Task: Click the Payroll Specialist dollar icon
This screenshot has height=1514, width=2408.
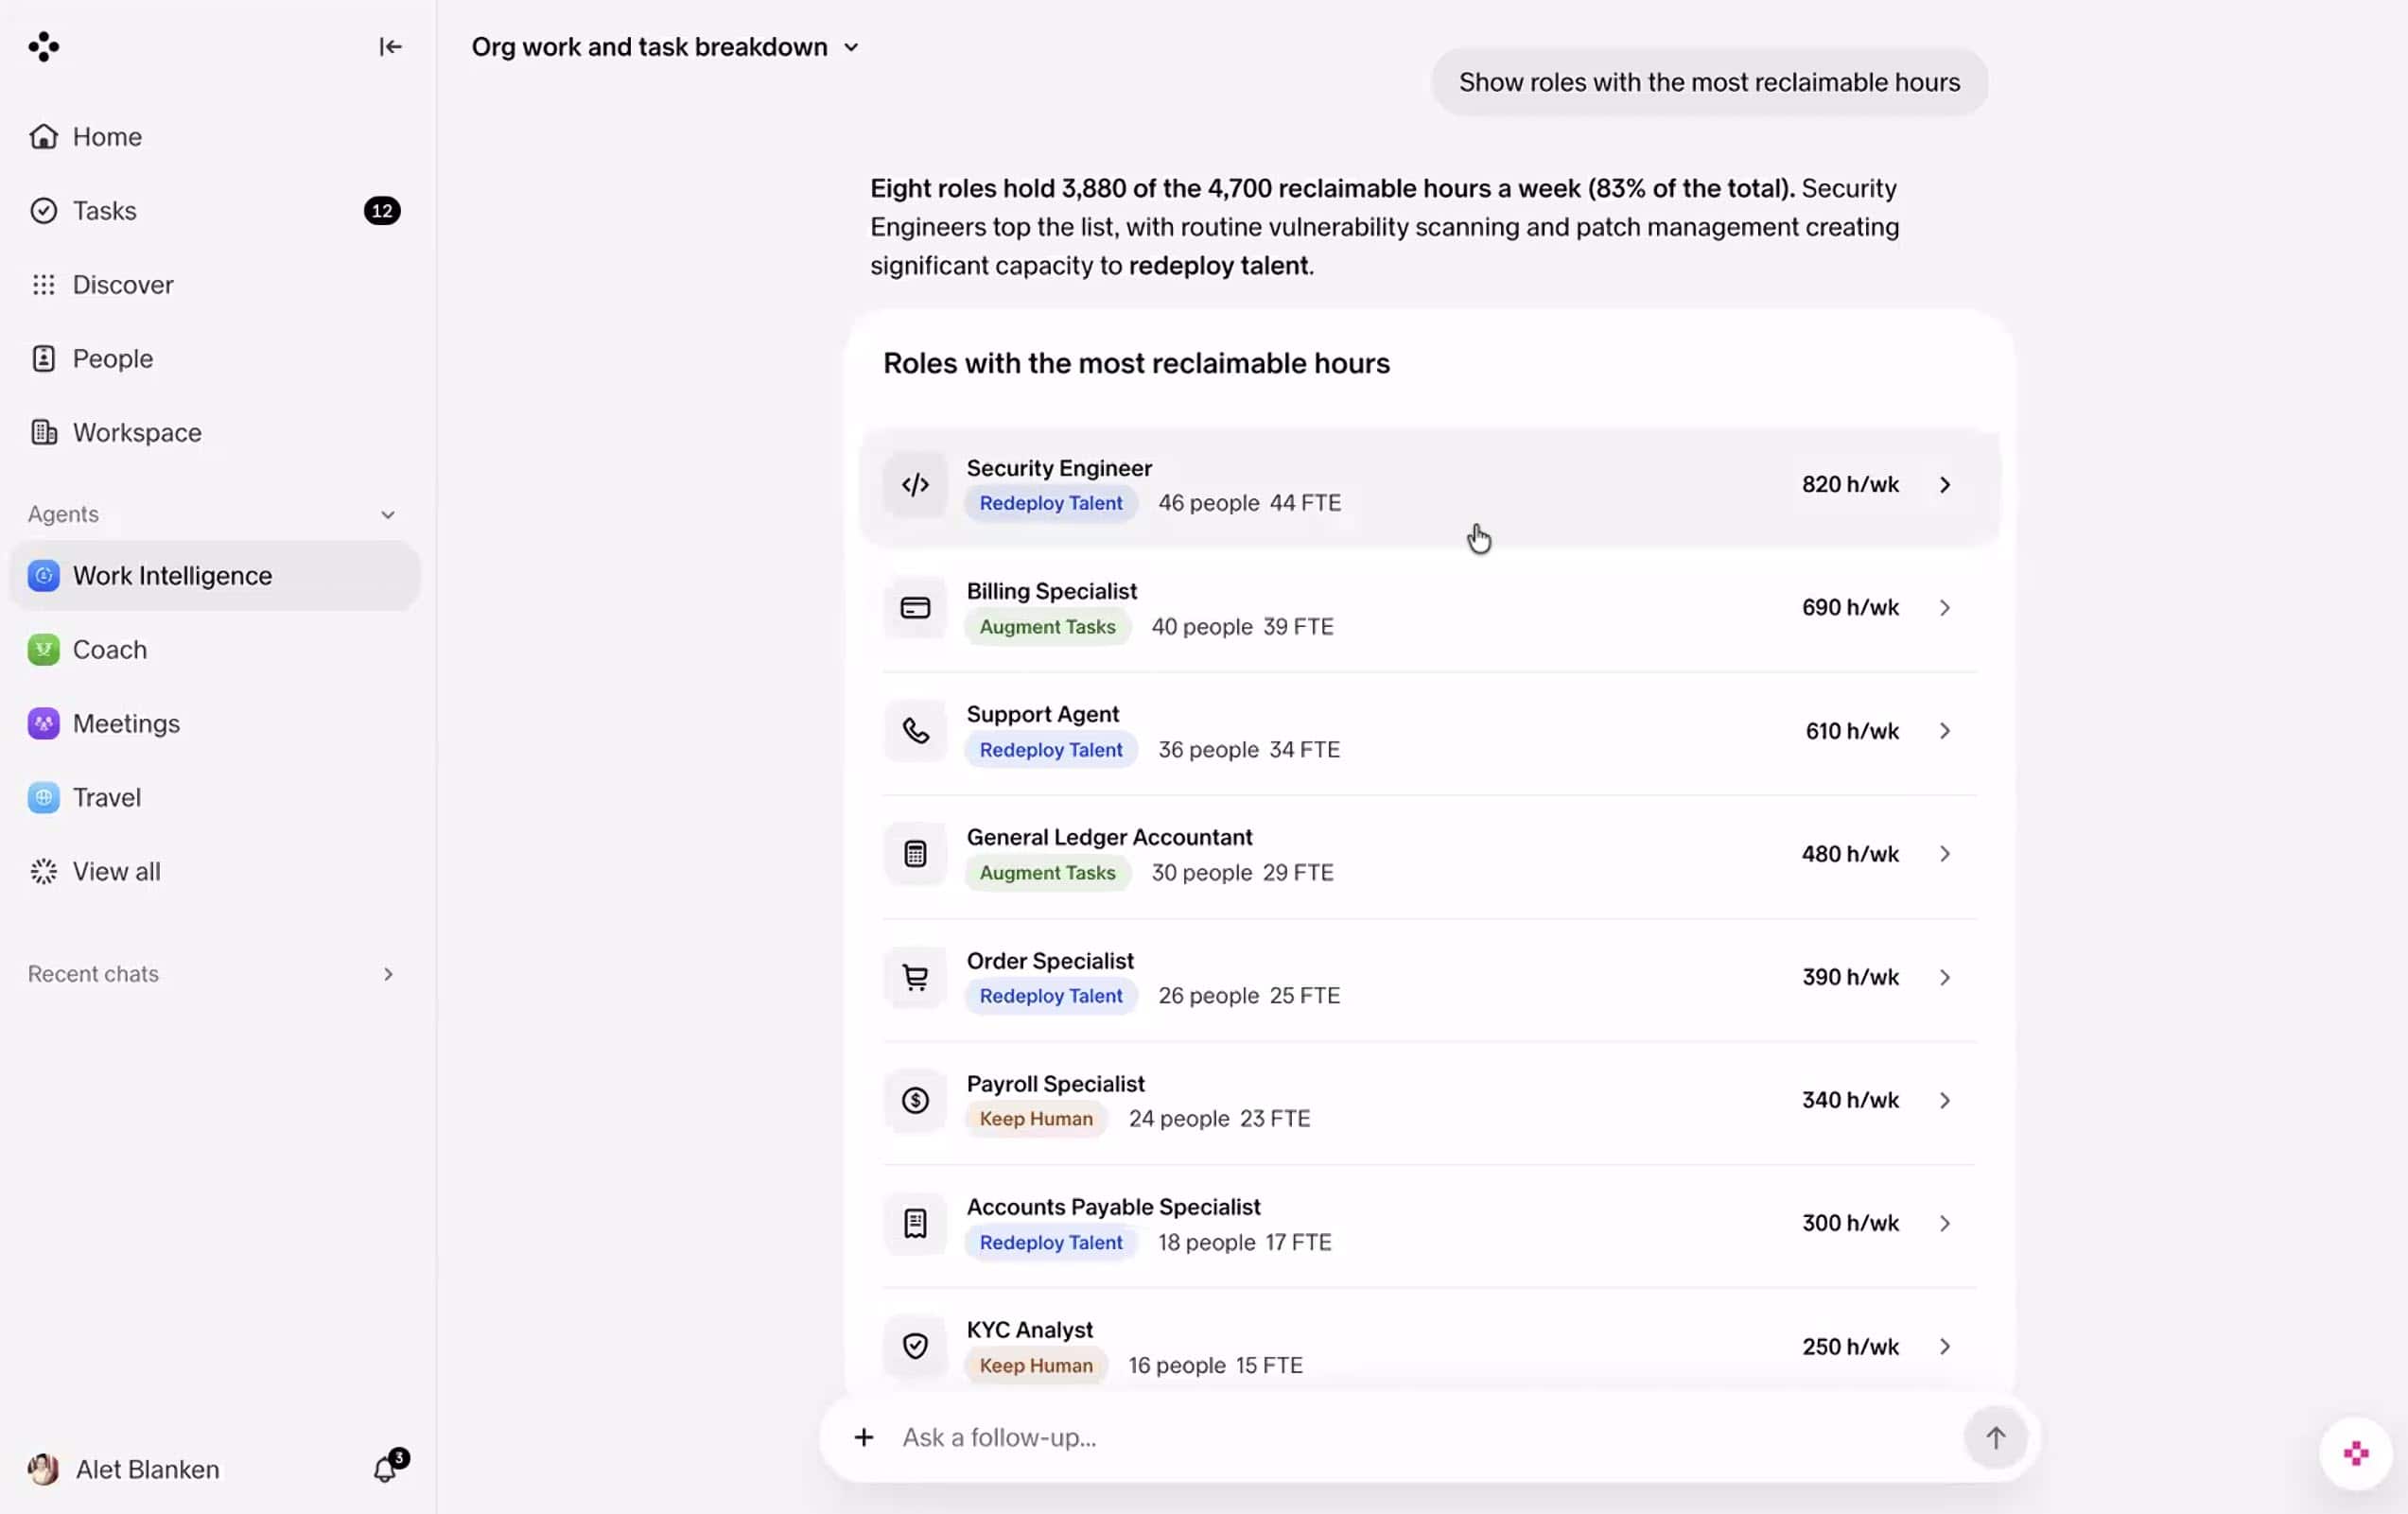Action: (914, 1099)
